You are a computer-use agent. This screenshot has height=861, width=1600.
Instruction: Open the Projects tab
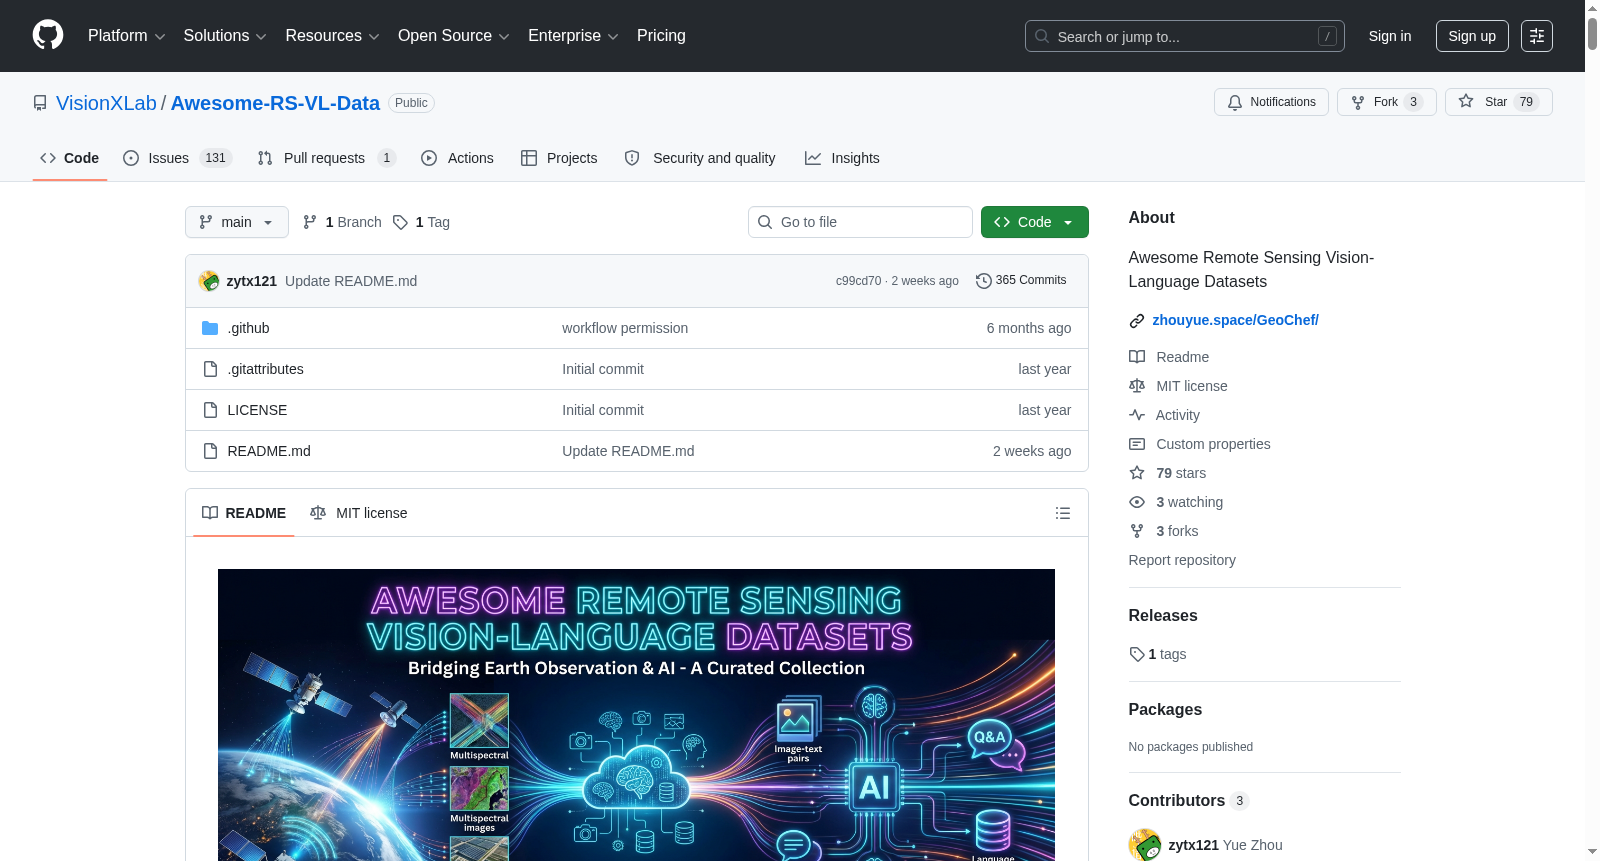(x=559, y=158)
